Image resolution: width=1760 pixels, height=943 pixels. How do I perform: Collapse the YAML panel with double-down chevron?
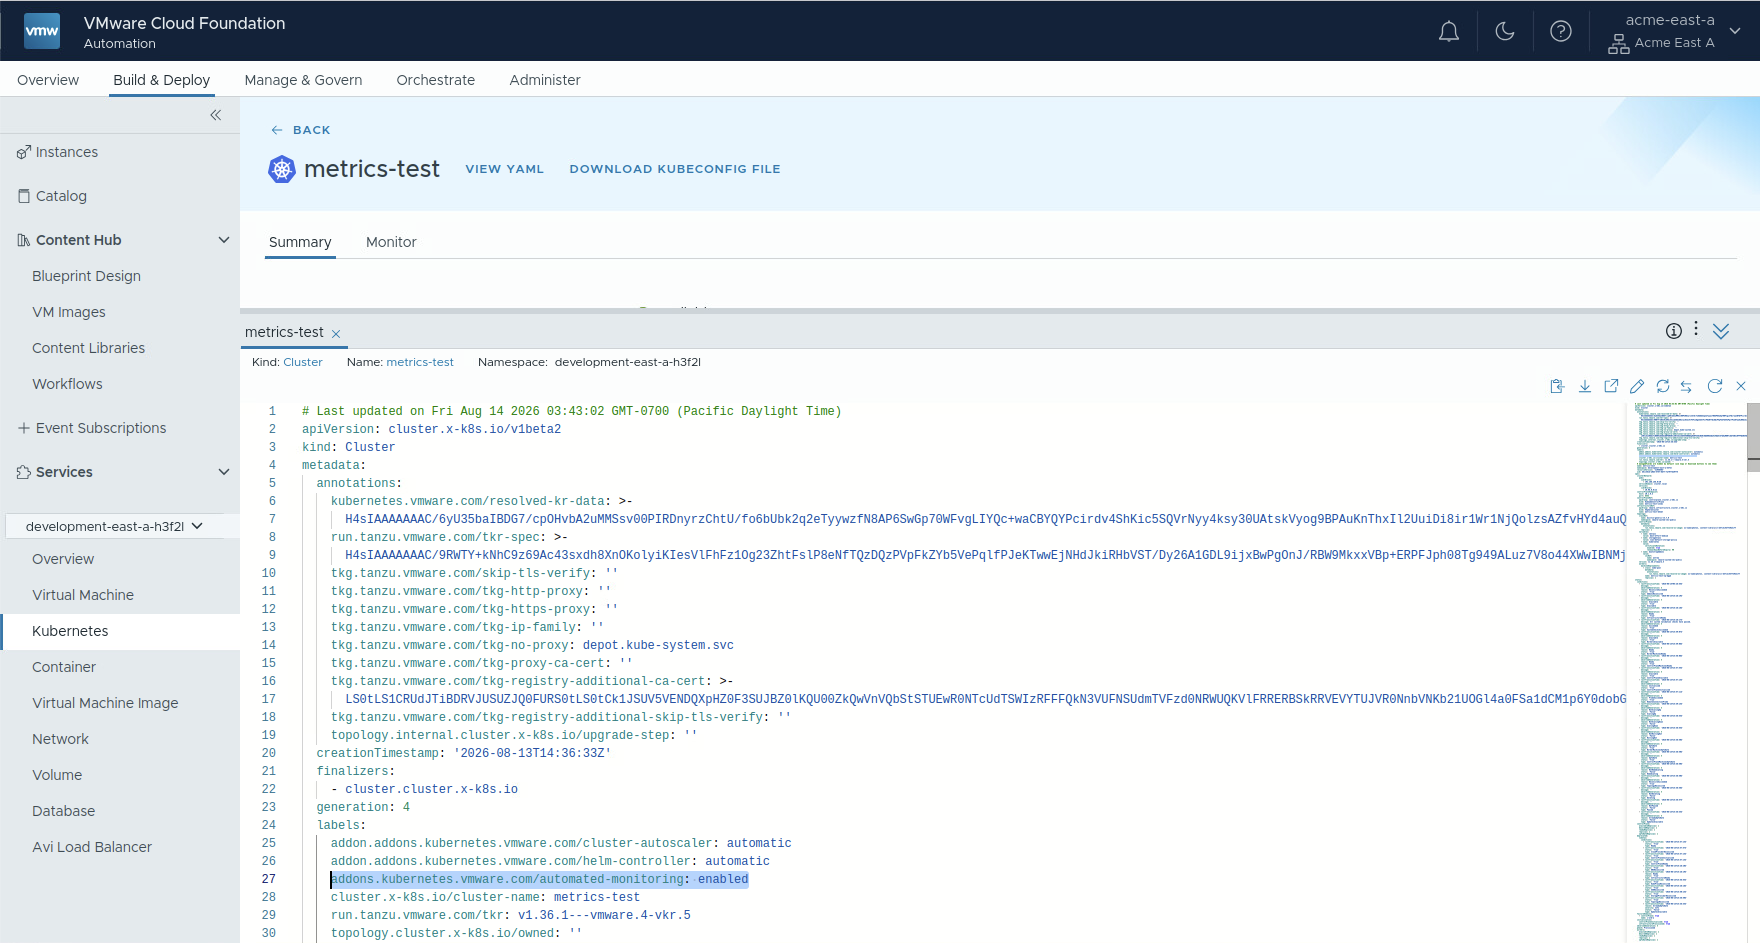click(1721, 331)
